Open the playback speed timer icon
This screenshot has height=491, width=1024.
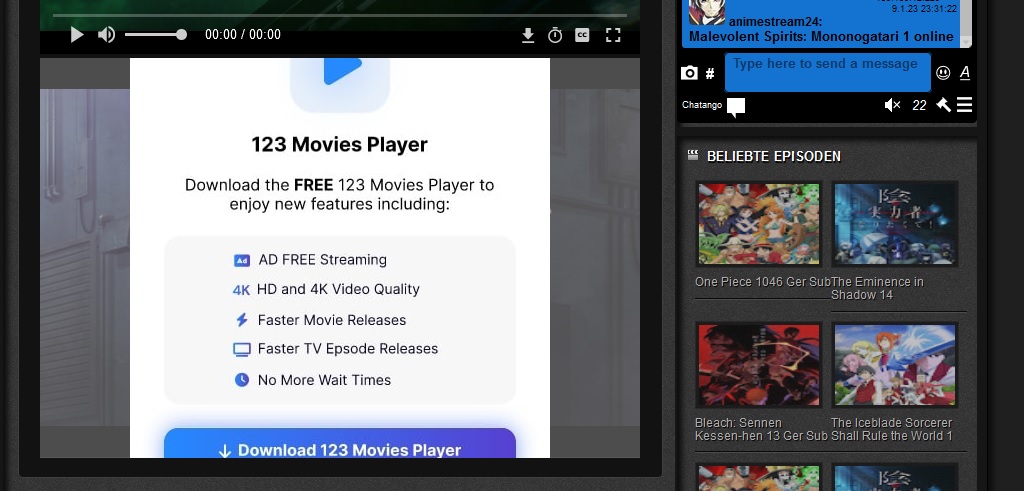tap(555, 35)
